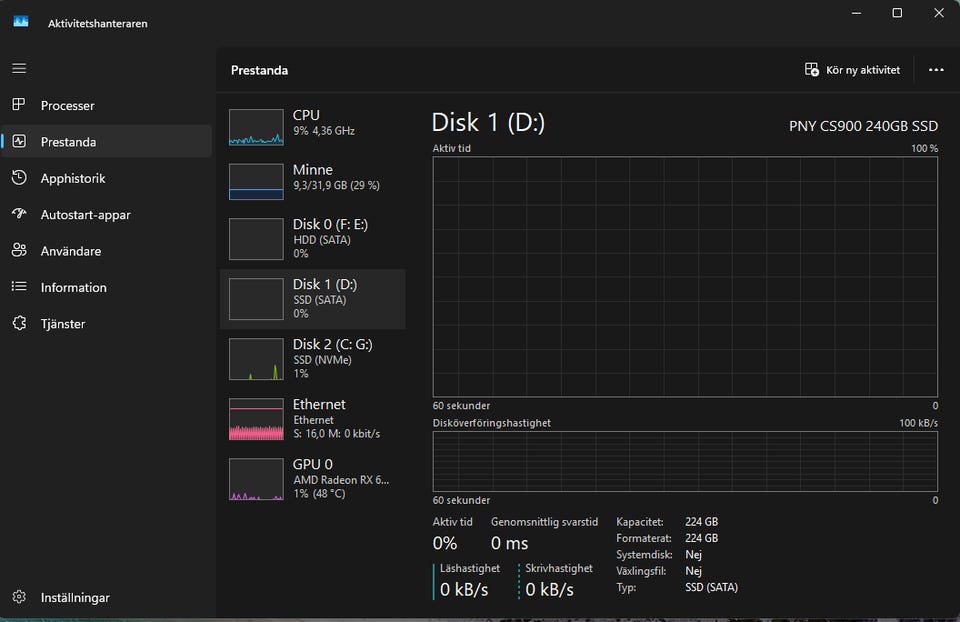This screenshot has height=622, width=960.
Task: Click the HDD (SATA) label
Action: coord(322,240)
